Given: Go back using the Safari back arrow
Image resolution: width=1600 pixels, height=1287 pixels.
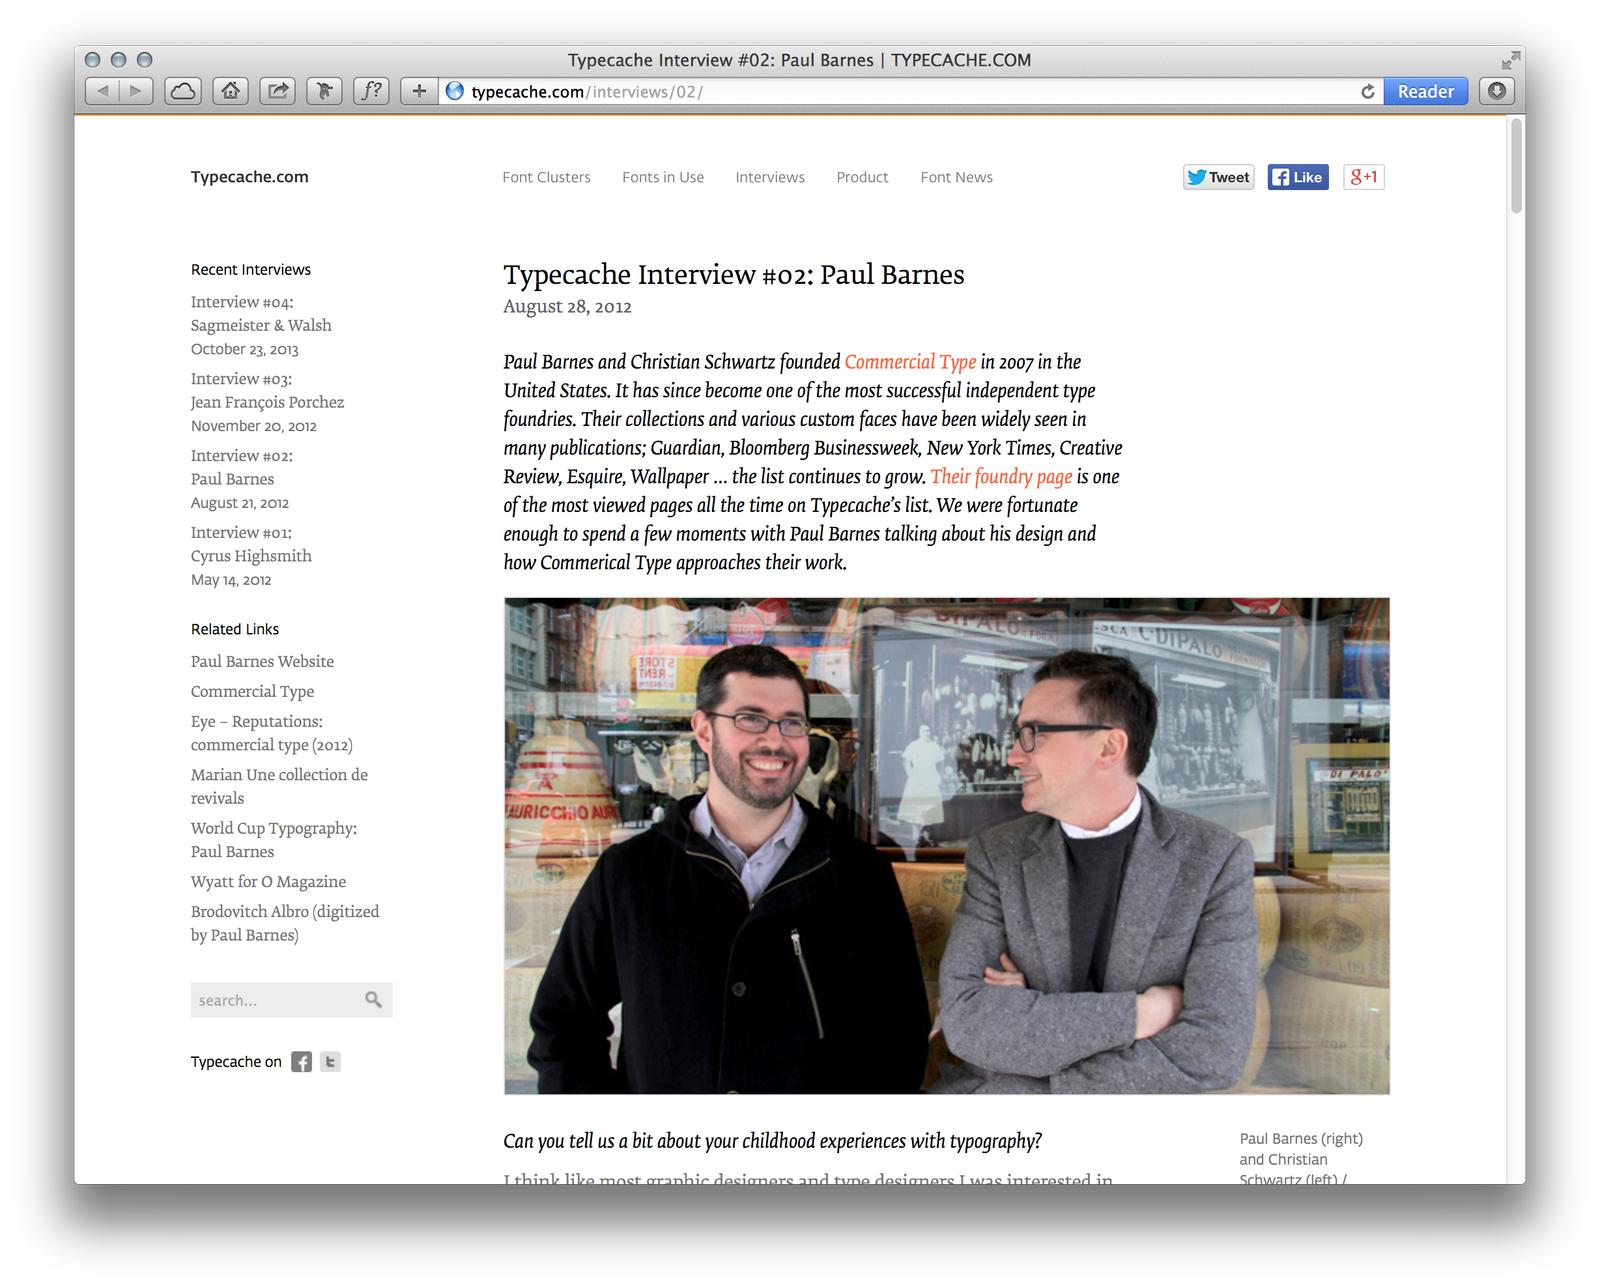Looking at the screenshot, I should tap(102, 91).
